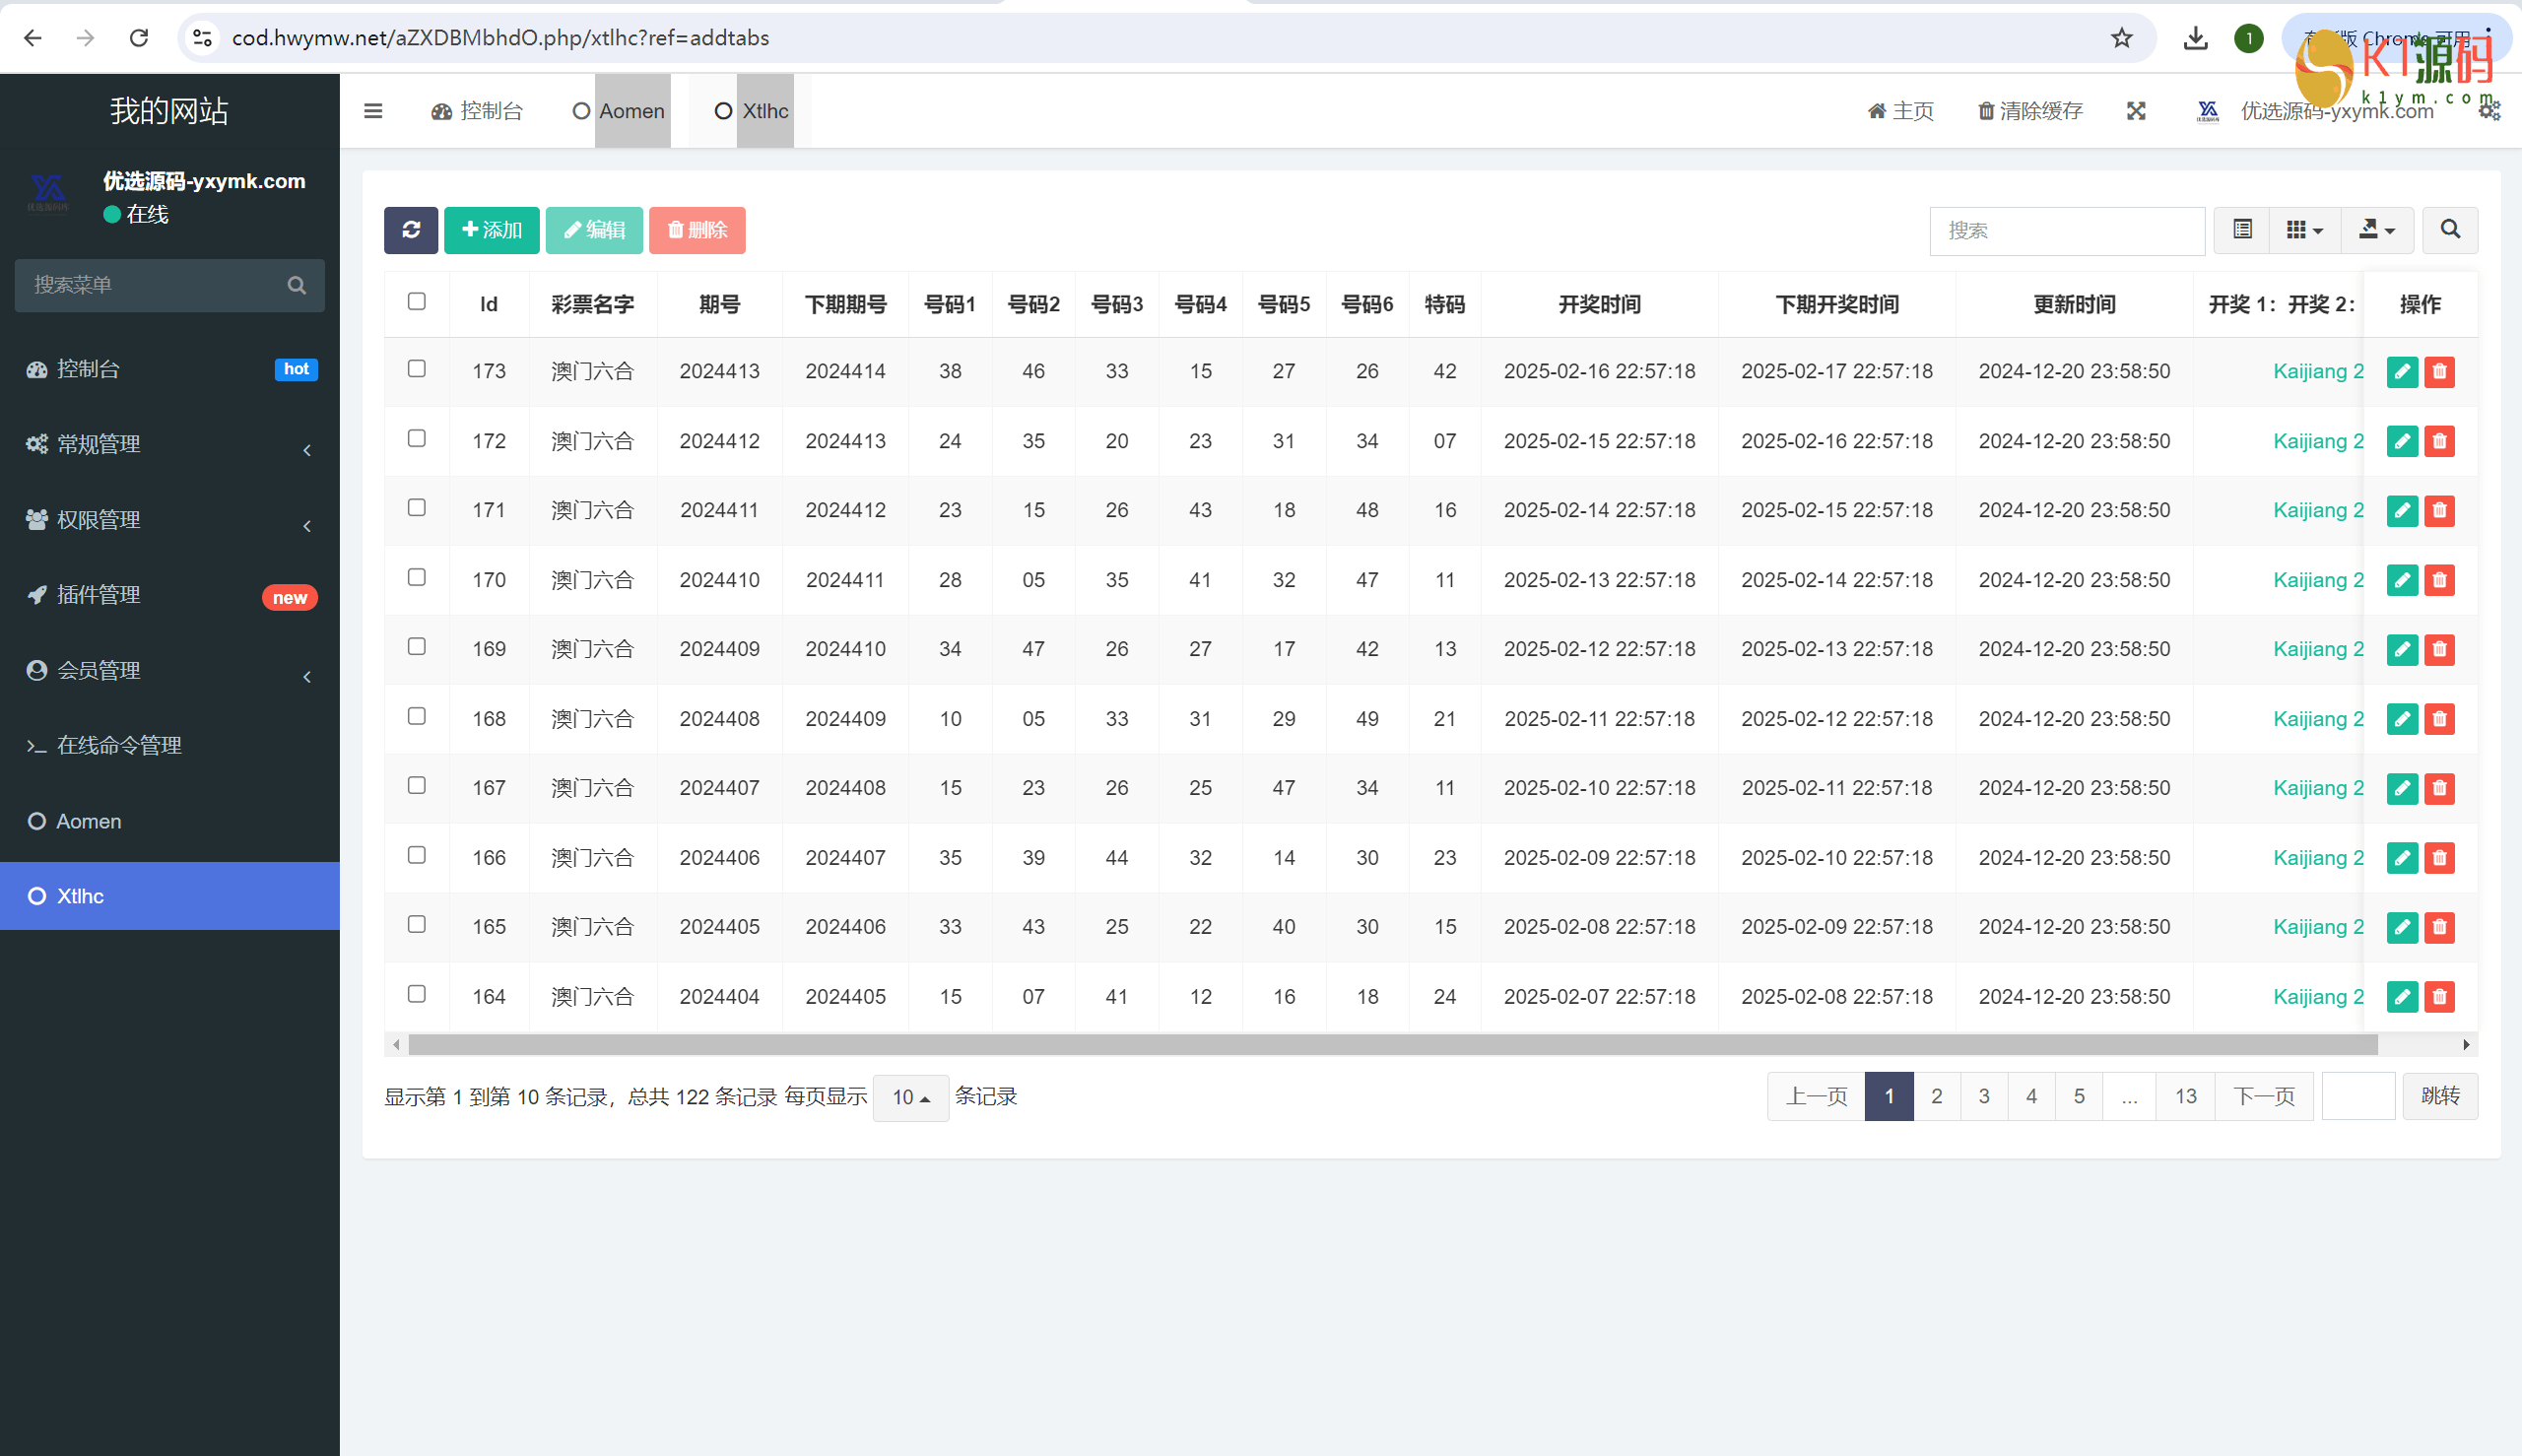The height and width of the screenshot is (1456, 2522).
Task: Click the fullscreen expand icon in header
Action: point(2136,111)
